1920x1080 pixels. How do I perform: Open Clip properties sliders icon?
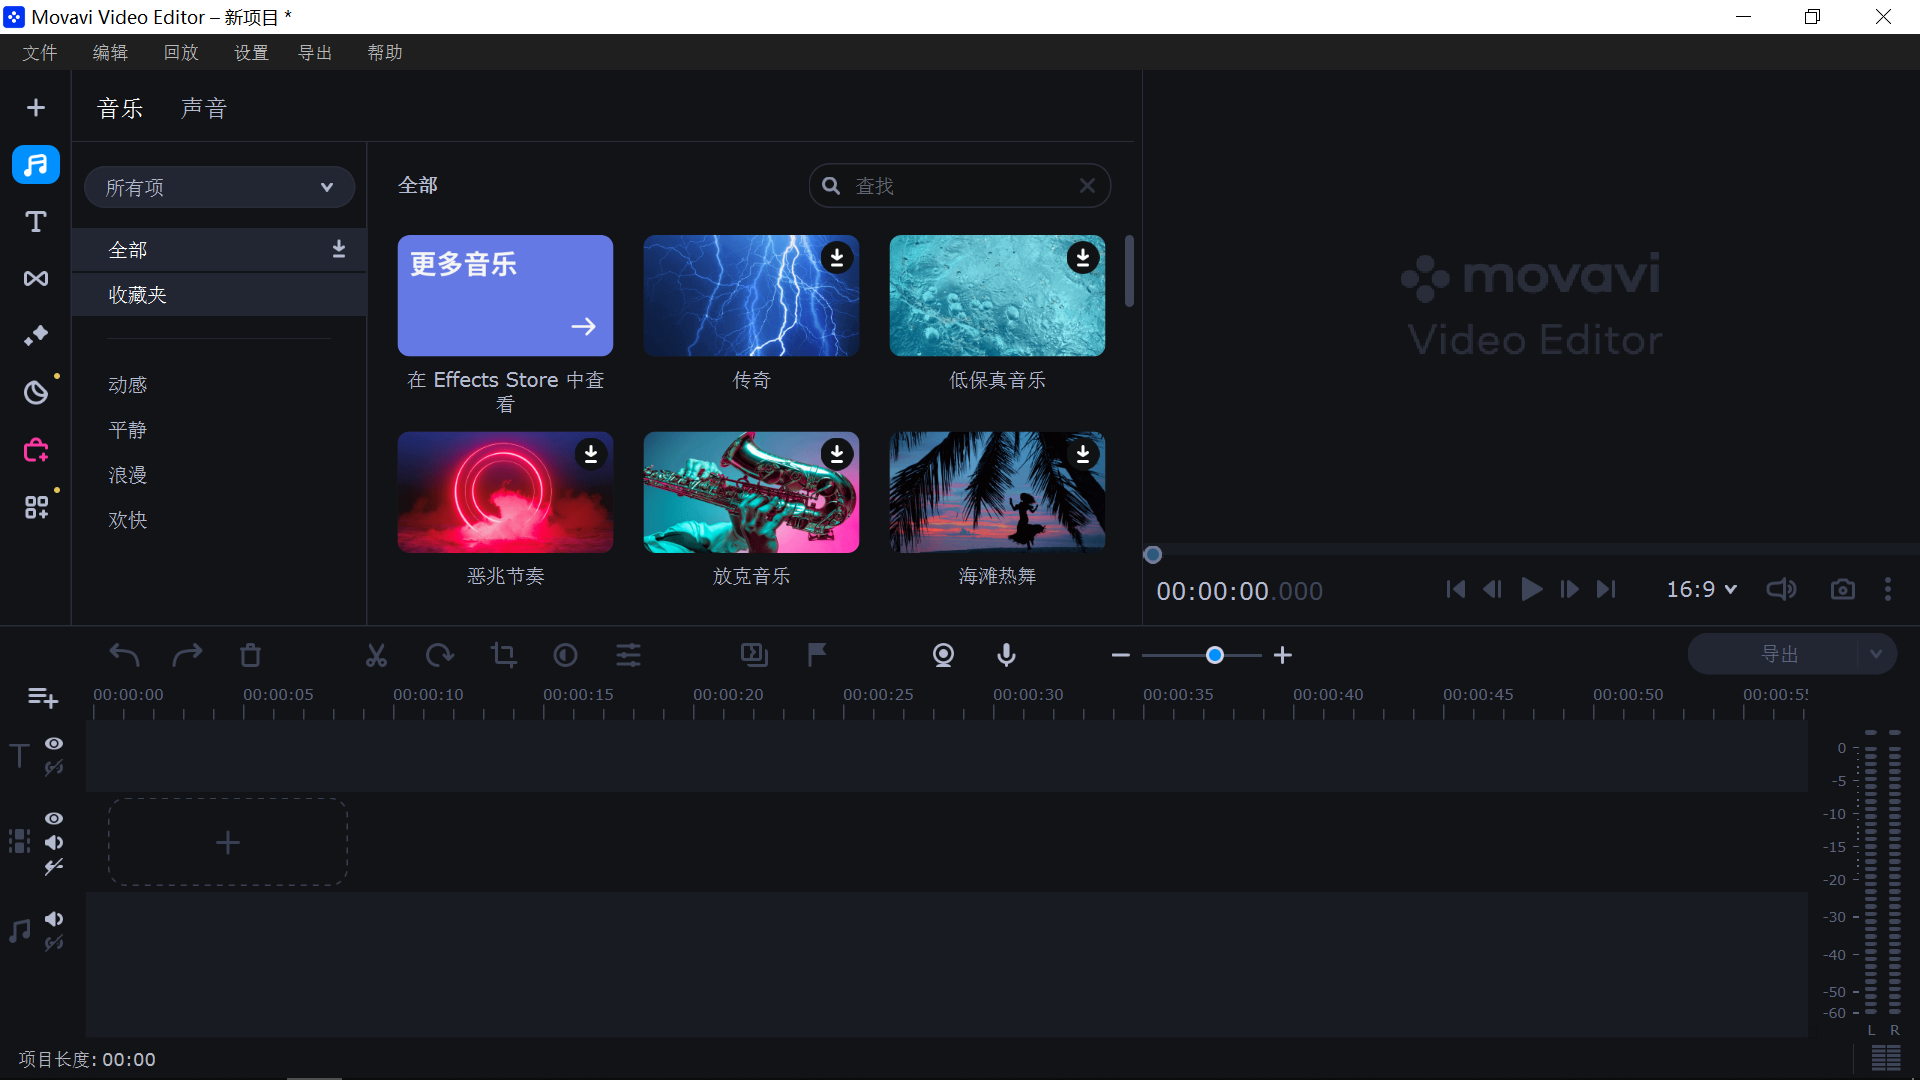[x=628, y=655]
